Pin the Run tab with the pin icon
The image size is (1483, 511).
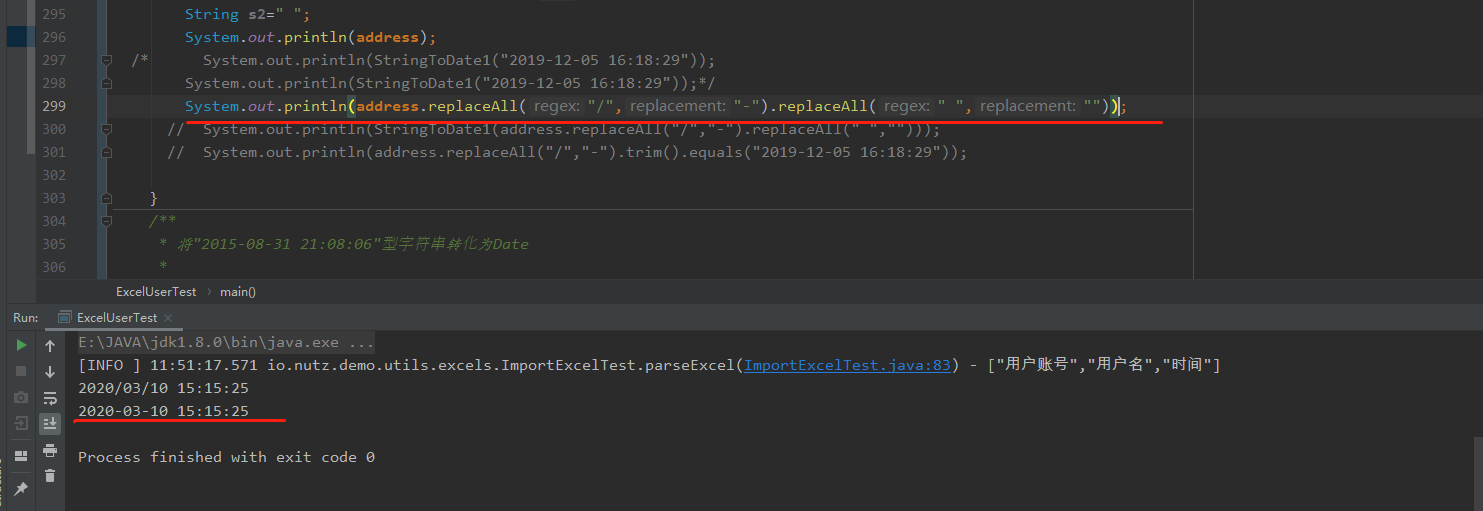tap(21, 489)
